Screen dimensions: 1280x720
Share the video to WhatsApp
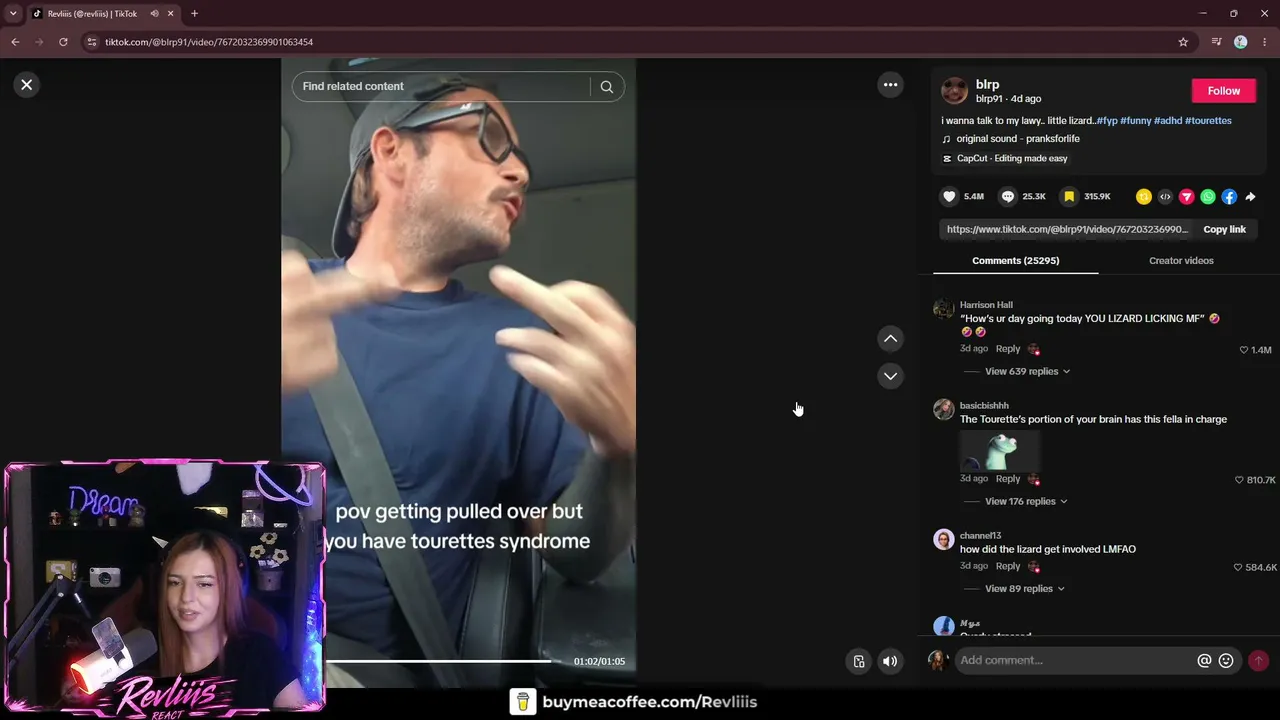click(1208, 197)
